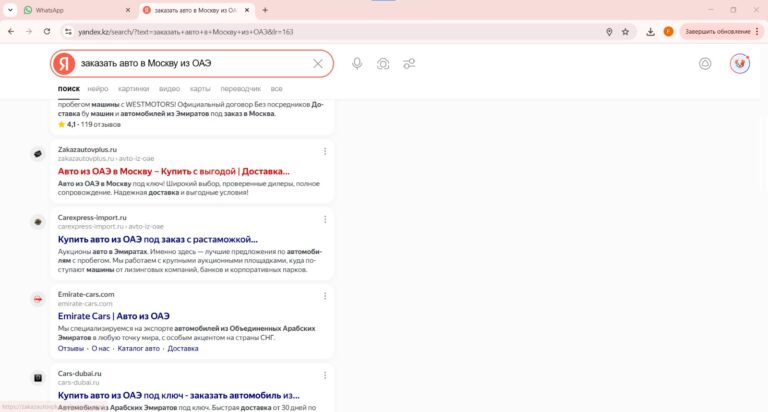This screenshot has width=768, height=412.
Task: Open the downloads icon in toolbar
Action: pos(649,31)
